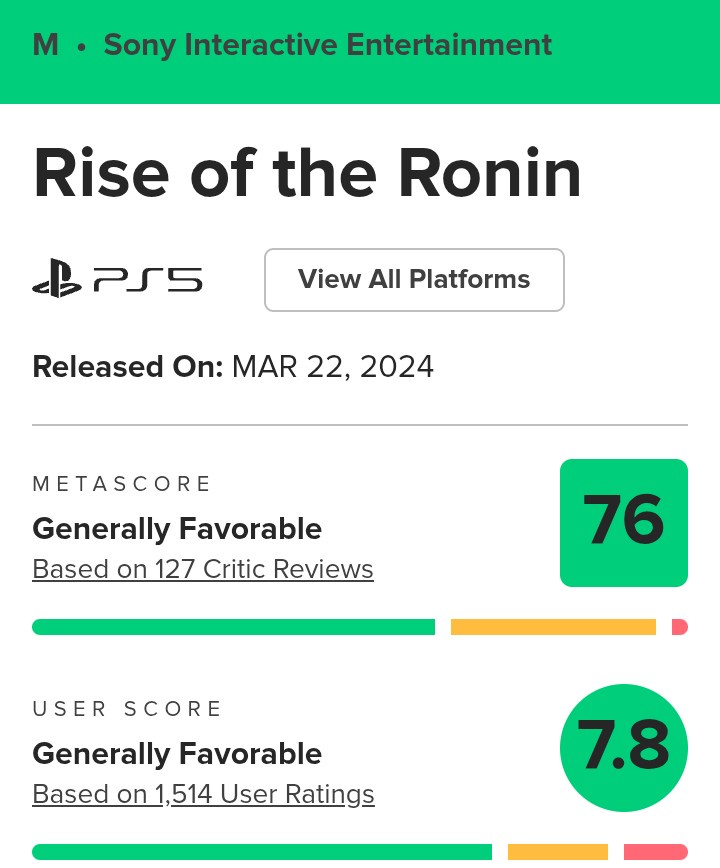Open Based on 127 Critic Reviews link

203,569
